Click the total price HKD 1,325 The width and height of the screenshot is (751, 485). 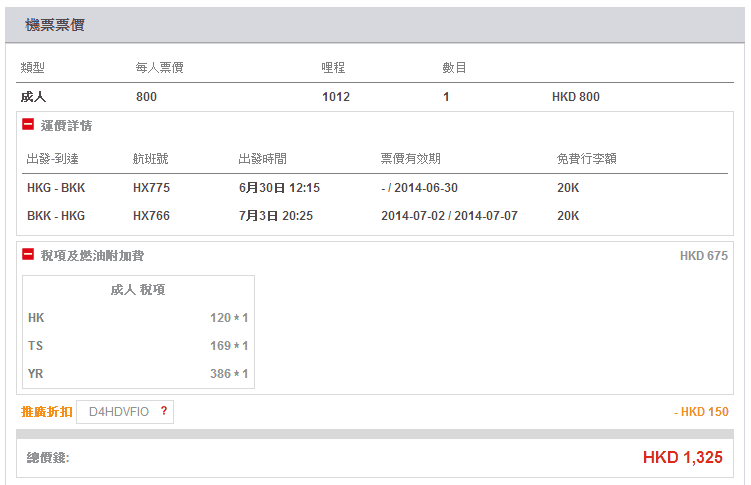[682, 458]
